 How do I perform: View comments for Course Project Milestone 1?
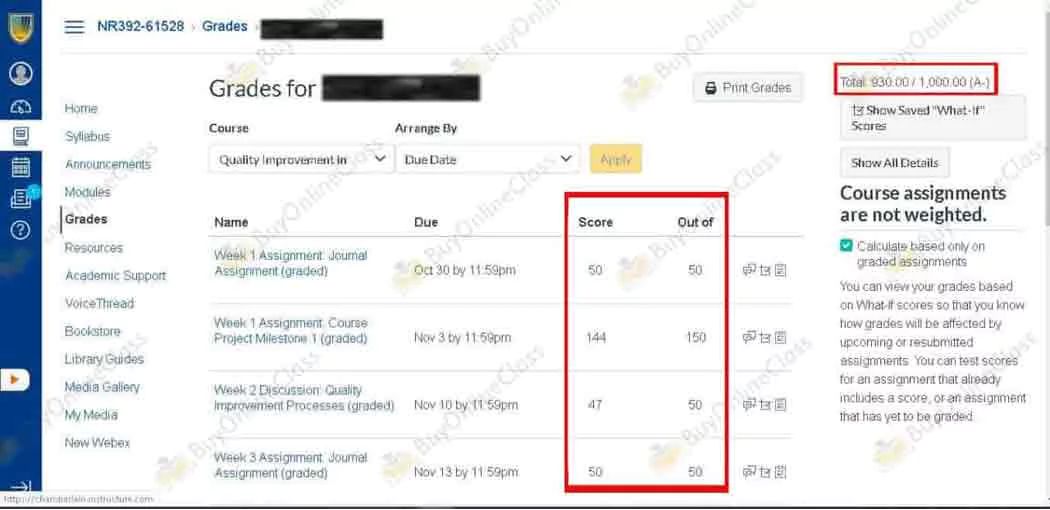pos(749,337)
